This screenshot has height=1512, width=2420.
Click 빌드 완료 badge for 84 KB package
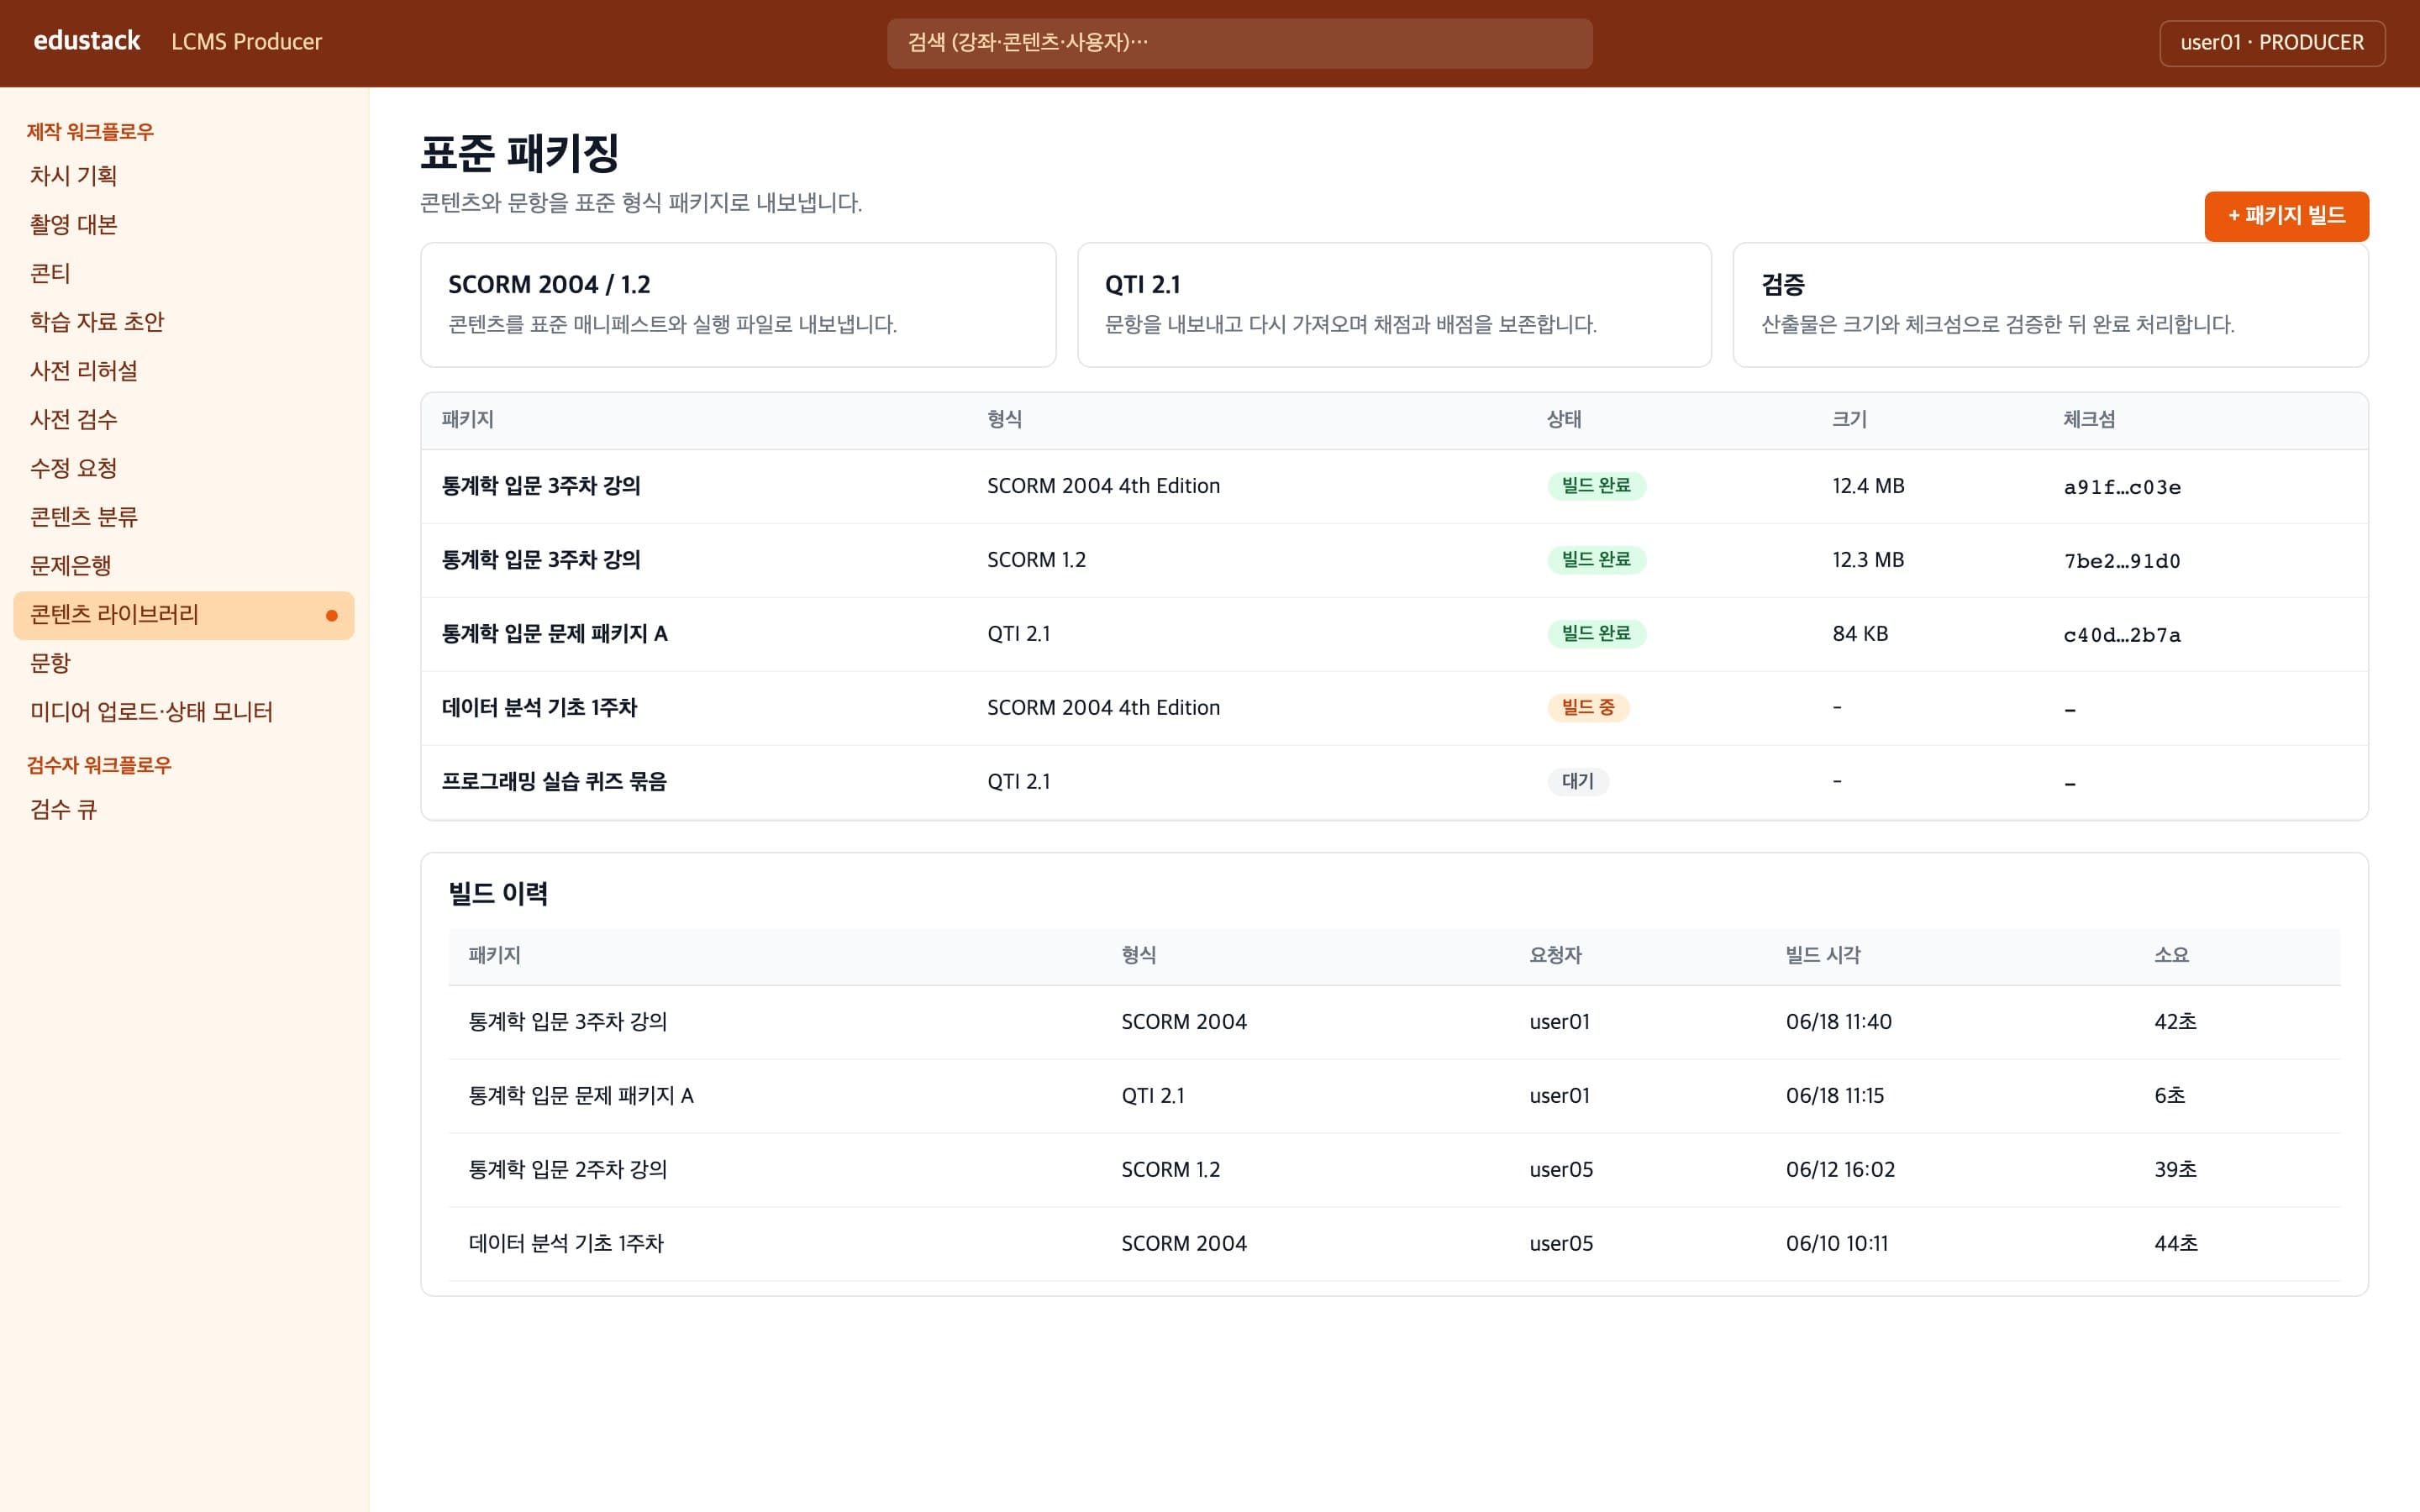1596,634
